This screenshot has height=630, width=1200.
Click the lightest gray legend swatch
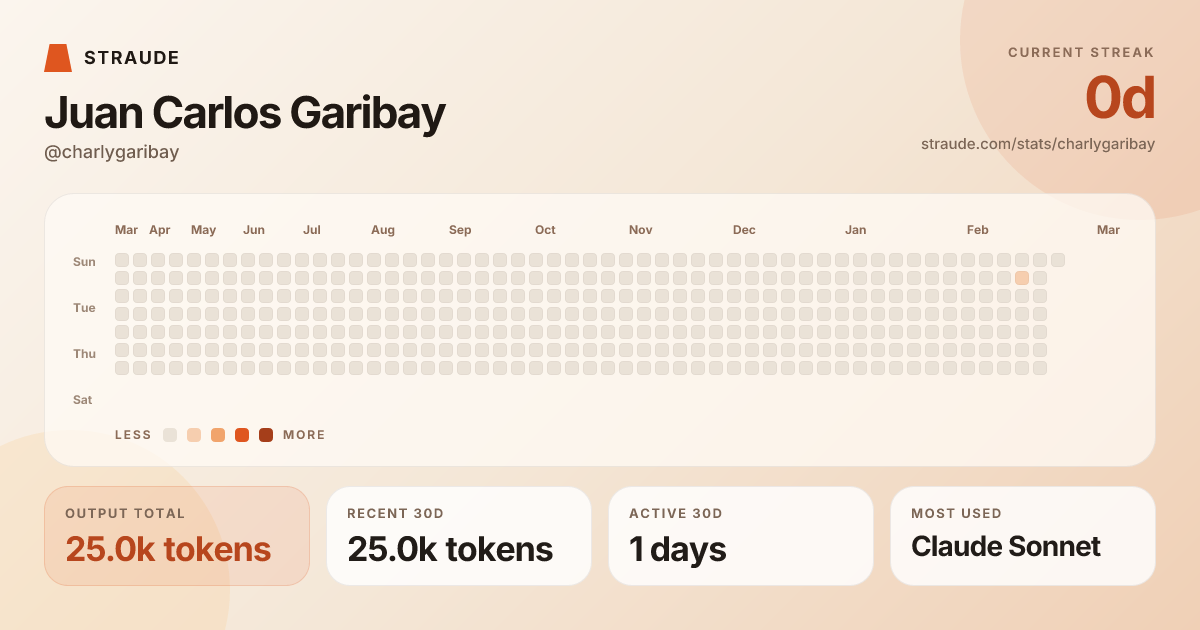tap(170, 435)
